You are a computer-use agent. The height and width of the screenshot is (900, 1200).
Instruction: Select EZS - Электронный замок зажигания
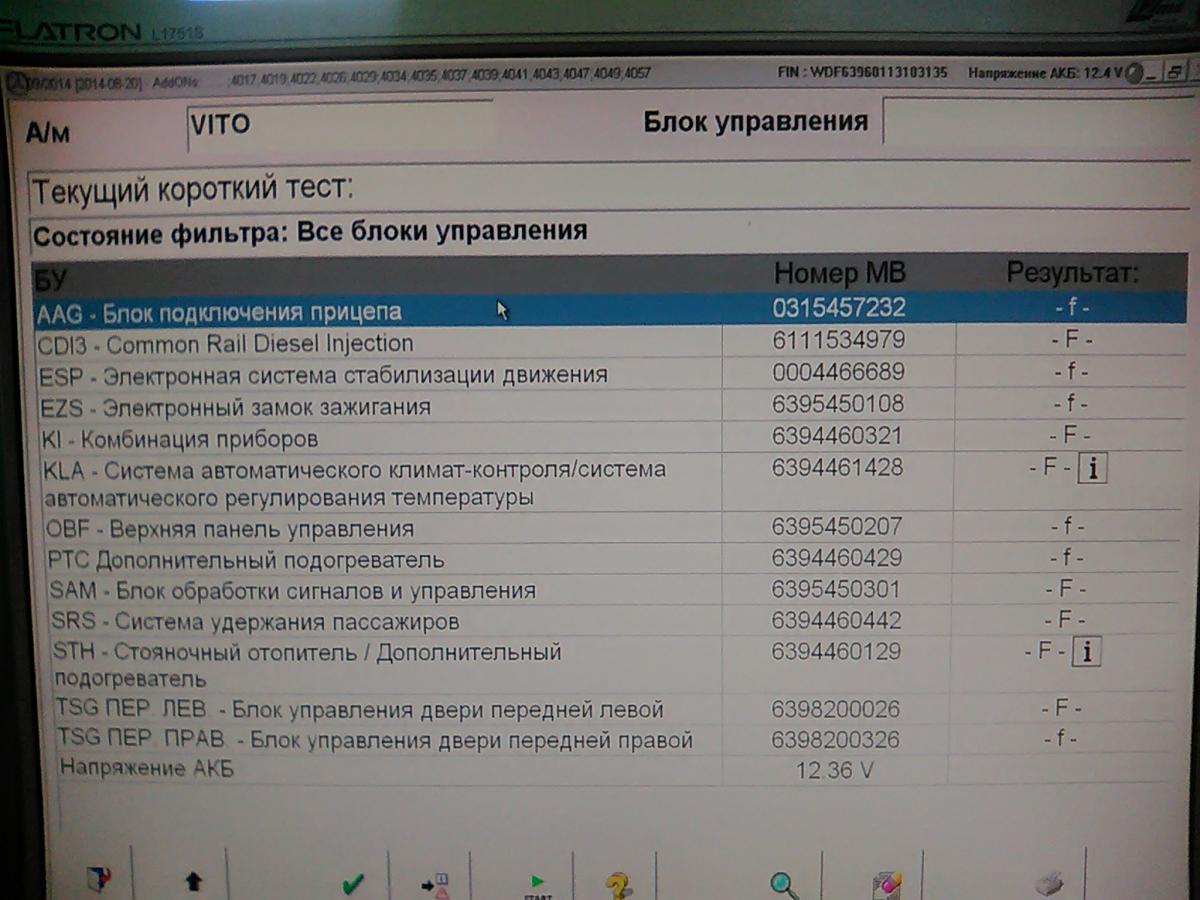[236, 408]
